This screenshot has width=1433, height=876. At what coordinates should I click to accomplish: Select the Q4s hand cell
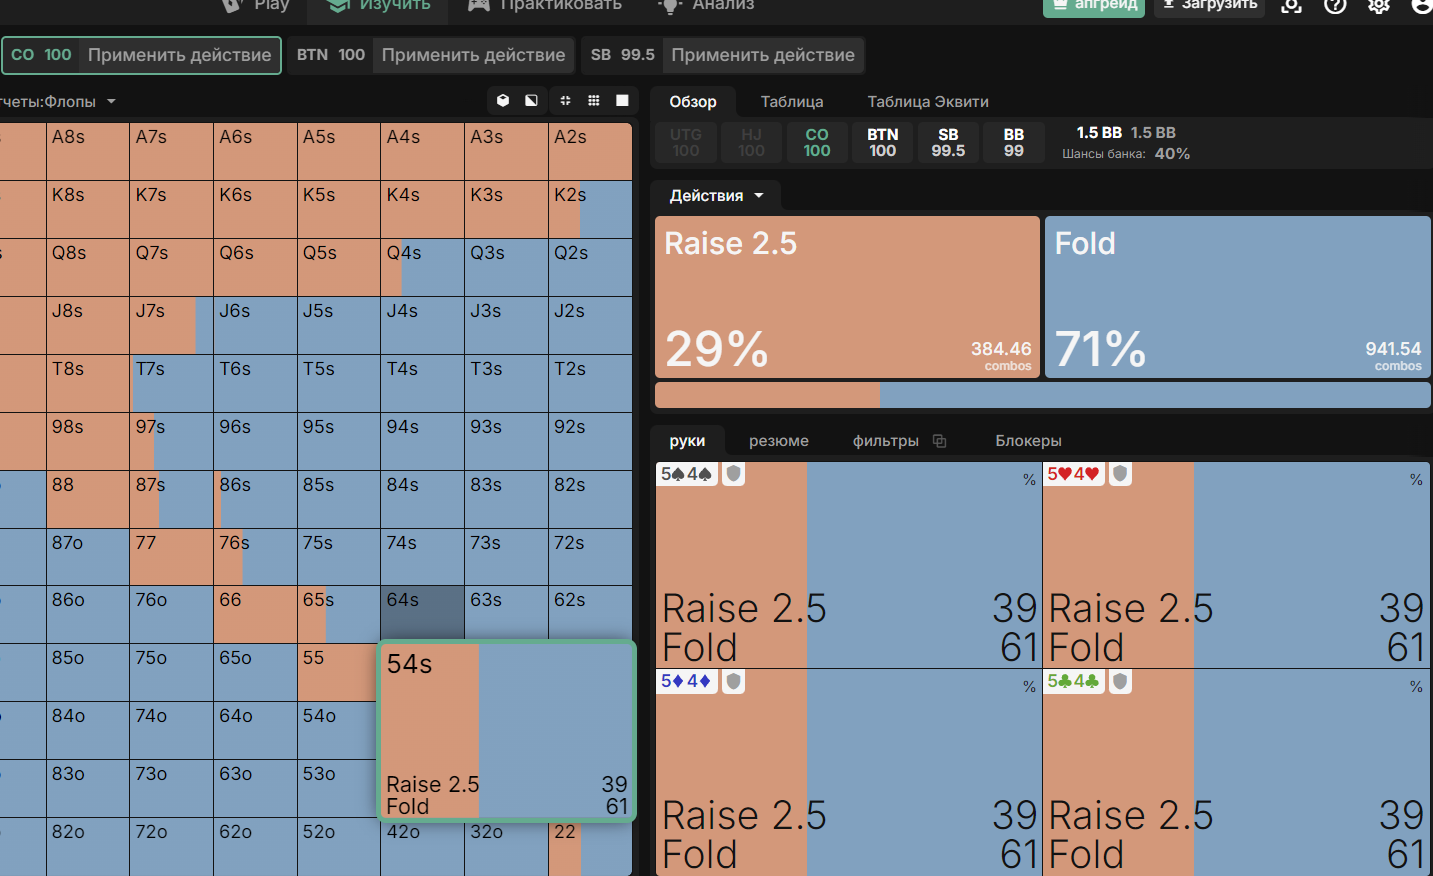[x=422, y=268]
